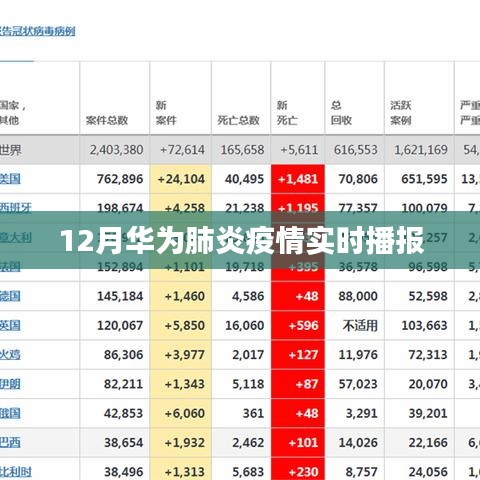Viewport: 480px width, 480px height.
Task: Click the red +1,481 new deaths cell
Action: click(298, 179)
